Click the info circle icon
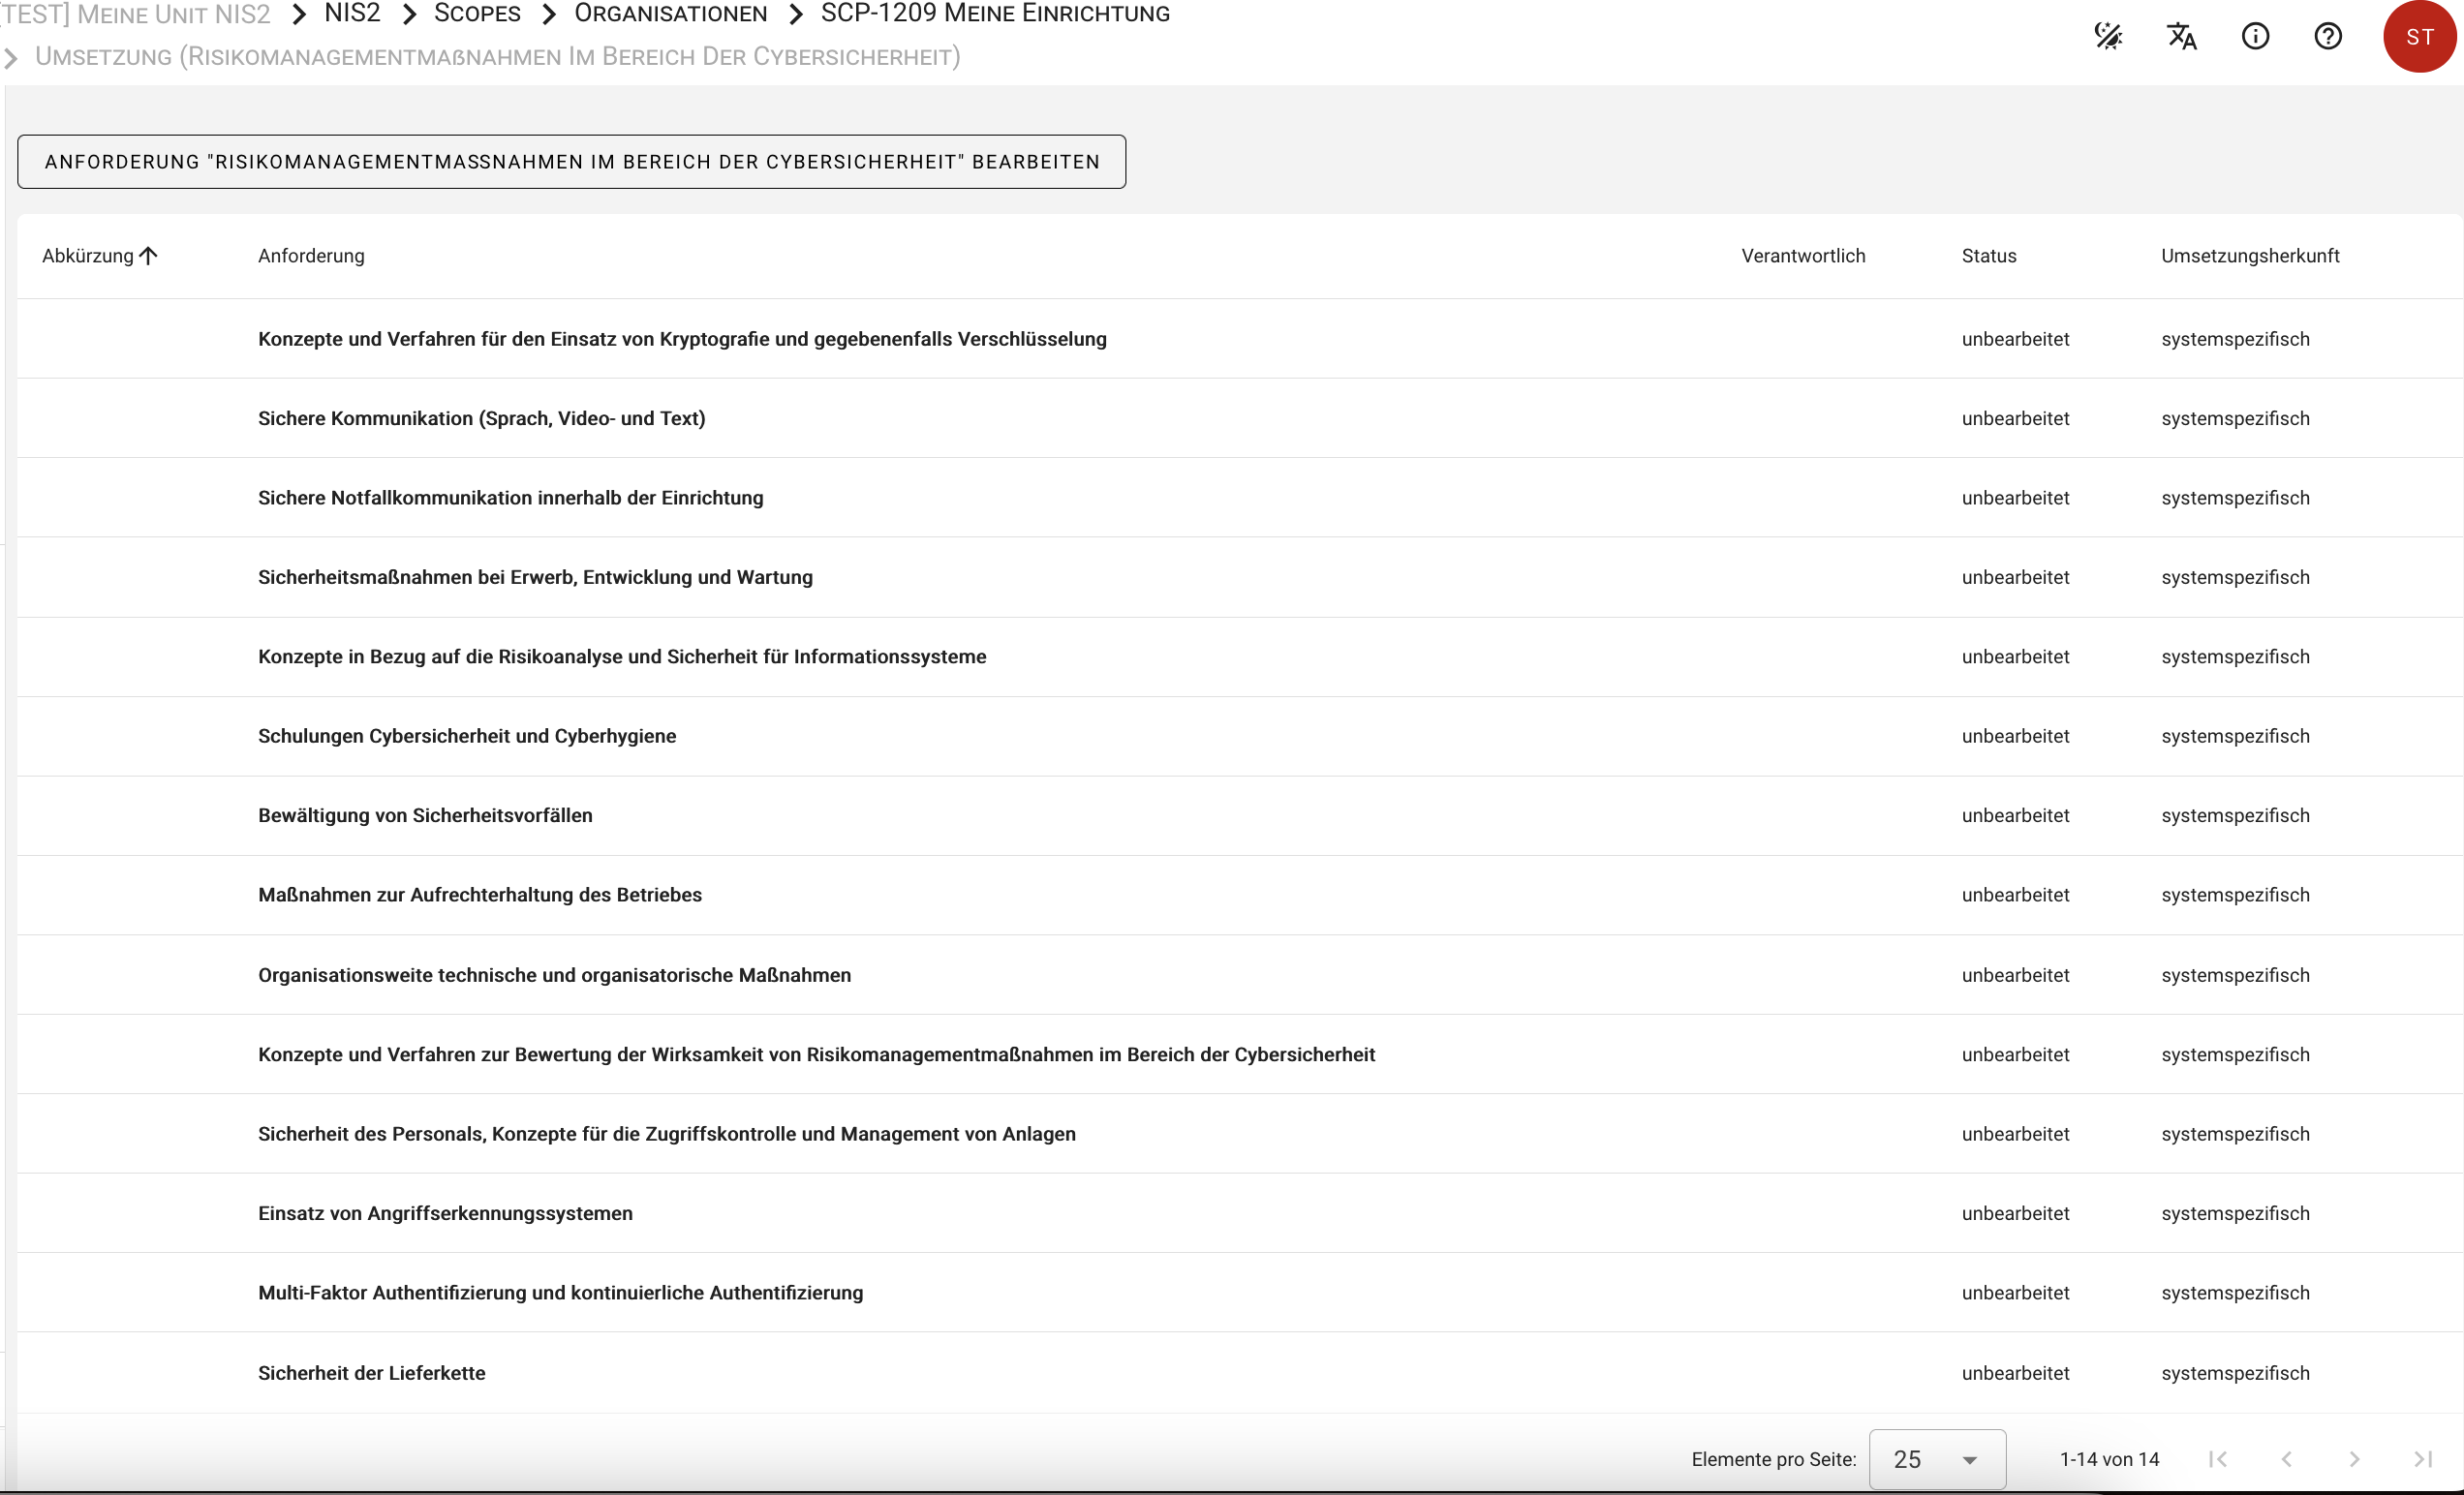The width and height of the screenshot is (2464, 1495). [x=2255, y=37]
